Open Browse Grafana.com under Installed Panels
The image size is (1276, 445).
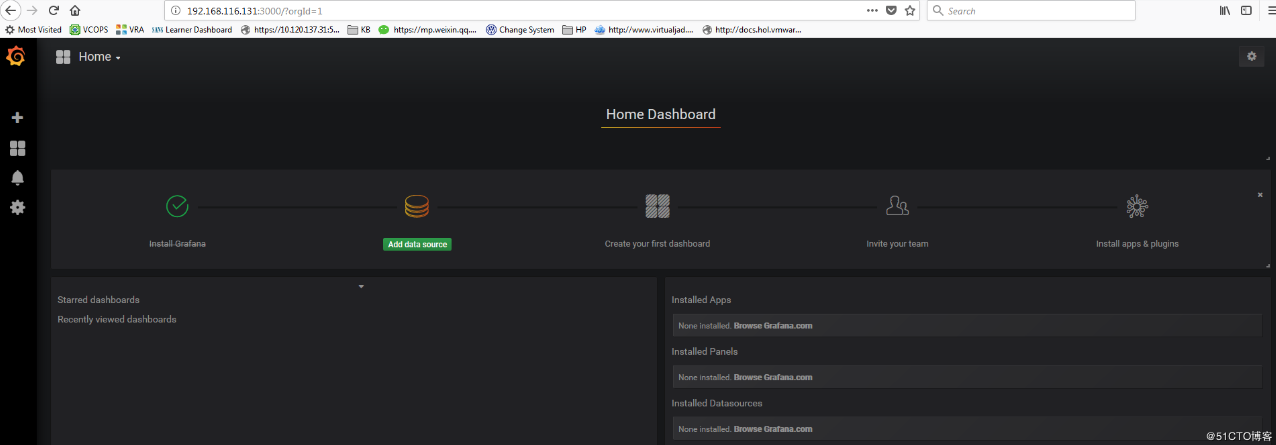773,378
